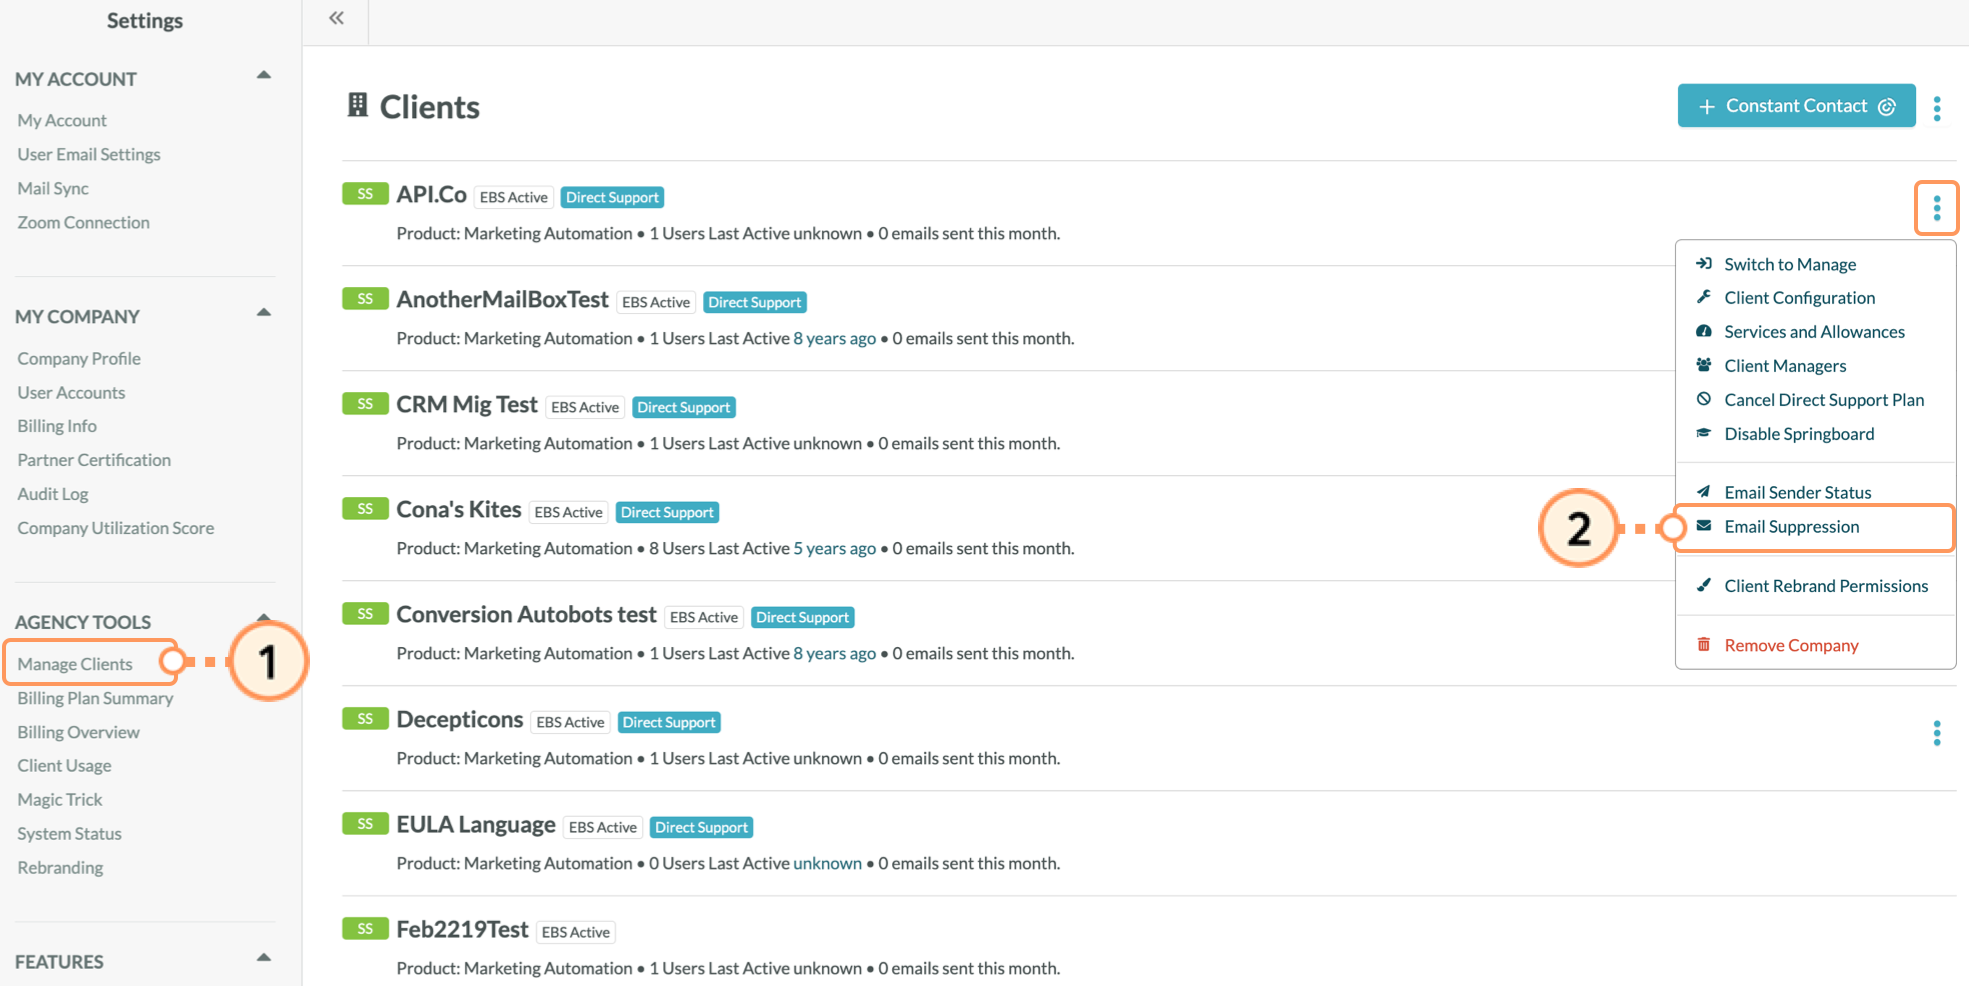Click the graduation cap icon for Disable Springboard
The image size is (1969, 986).
tap(1704, 433)
